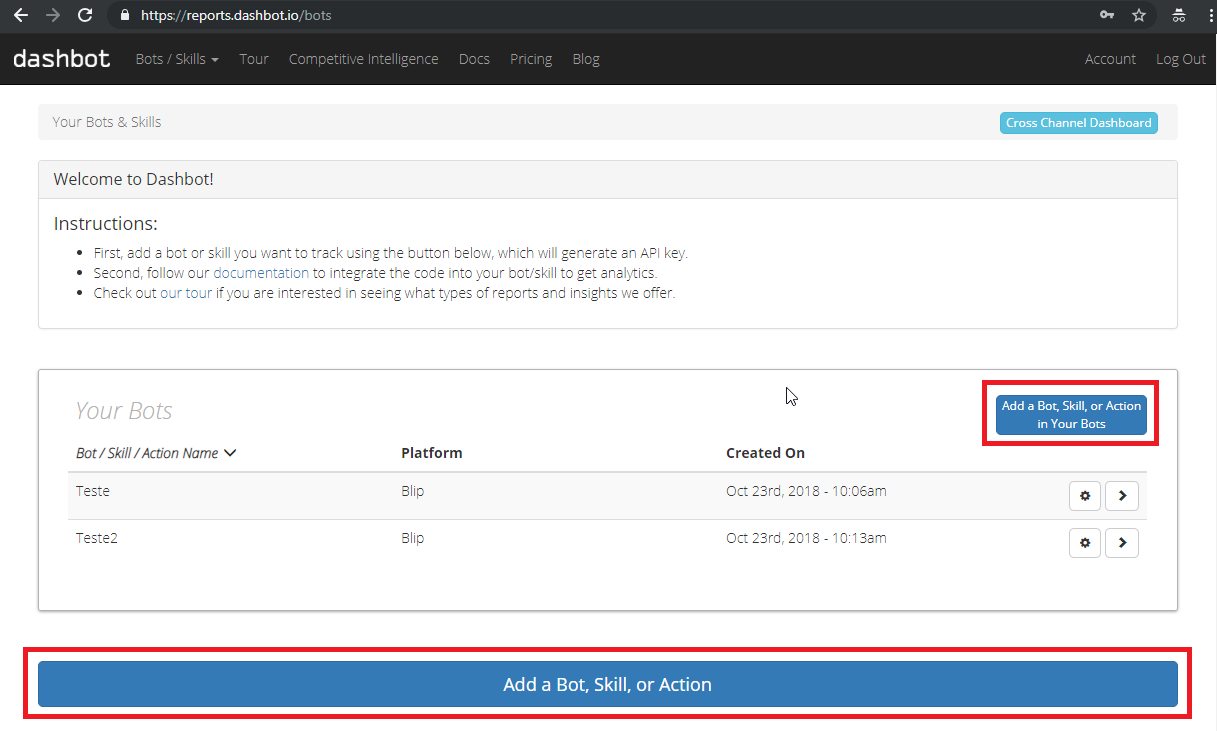Screen dimensions: 1217x731
Task: Sort by Bot / Skill / Action Name
Action: coord(156,453)
